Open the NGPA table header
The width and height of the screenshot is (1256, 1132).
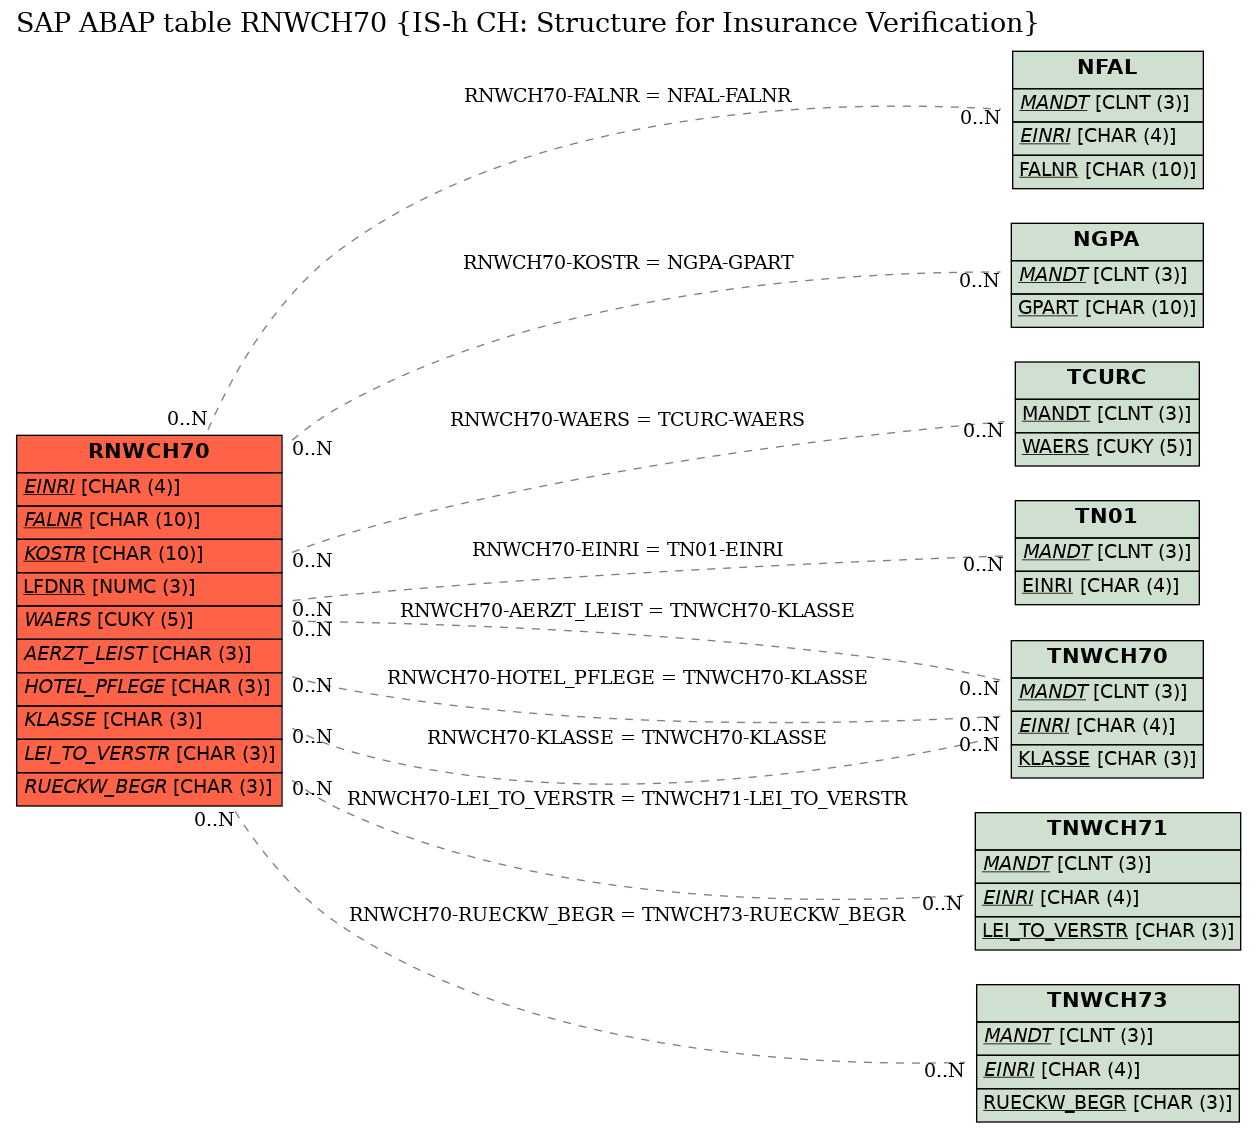(x=1106, y=240)
